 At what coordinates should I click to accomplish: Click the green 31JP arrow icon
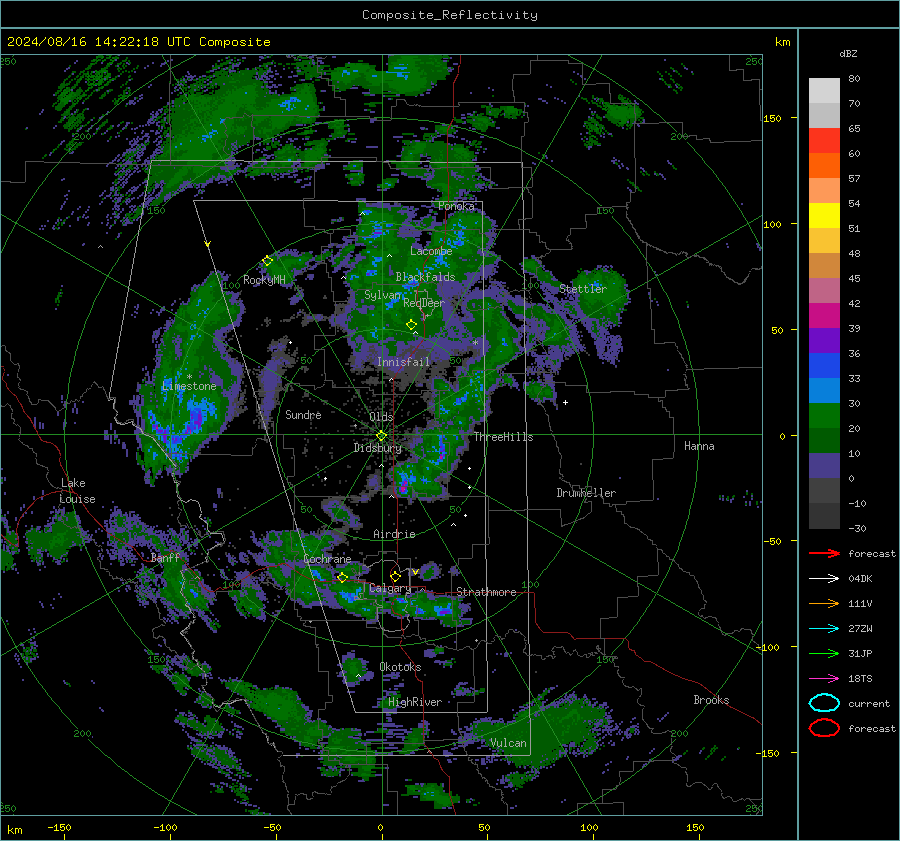pyautogui.click(x=824, y=653)
